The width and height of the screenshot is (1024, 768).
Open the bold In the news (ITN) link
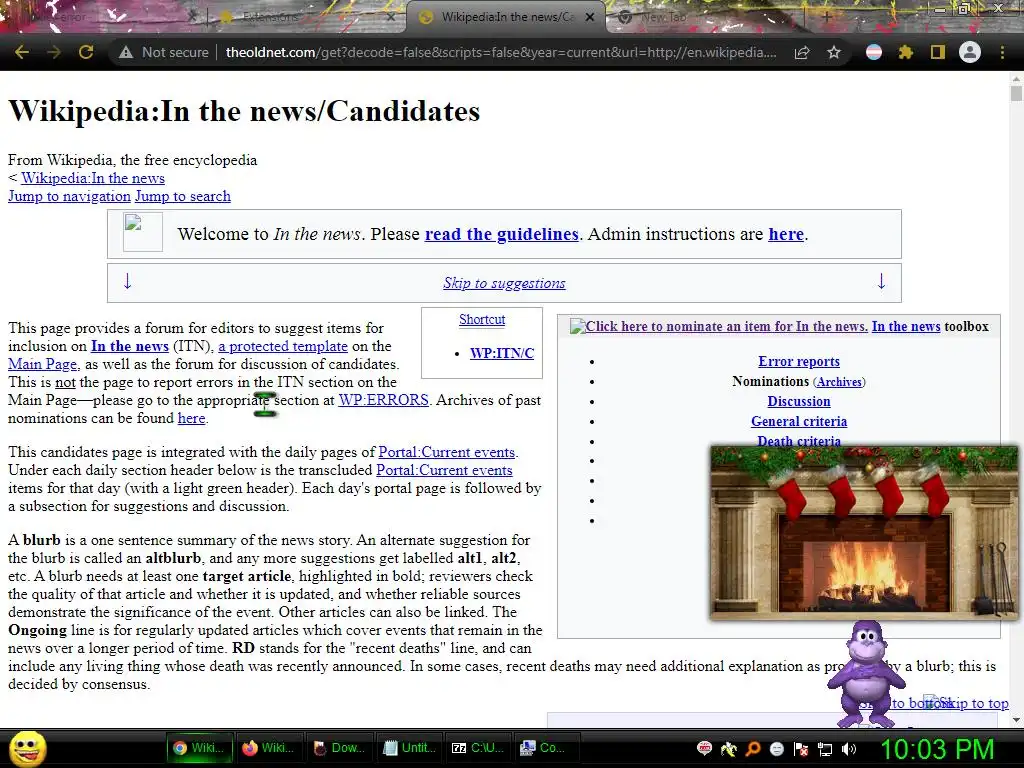pos(130,346)
